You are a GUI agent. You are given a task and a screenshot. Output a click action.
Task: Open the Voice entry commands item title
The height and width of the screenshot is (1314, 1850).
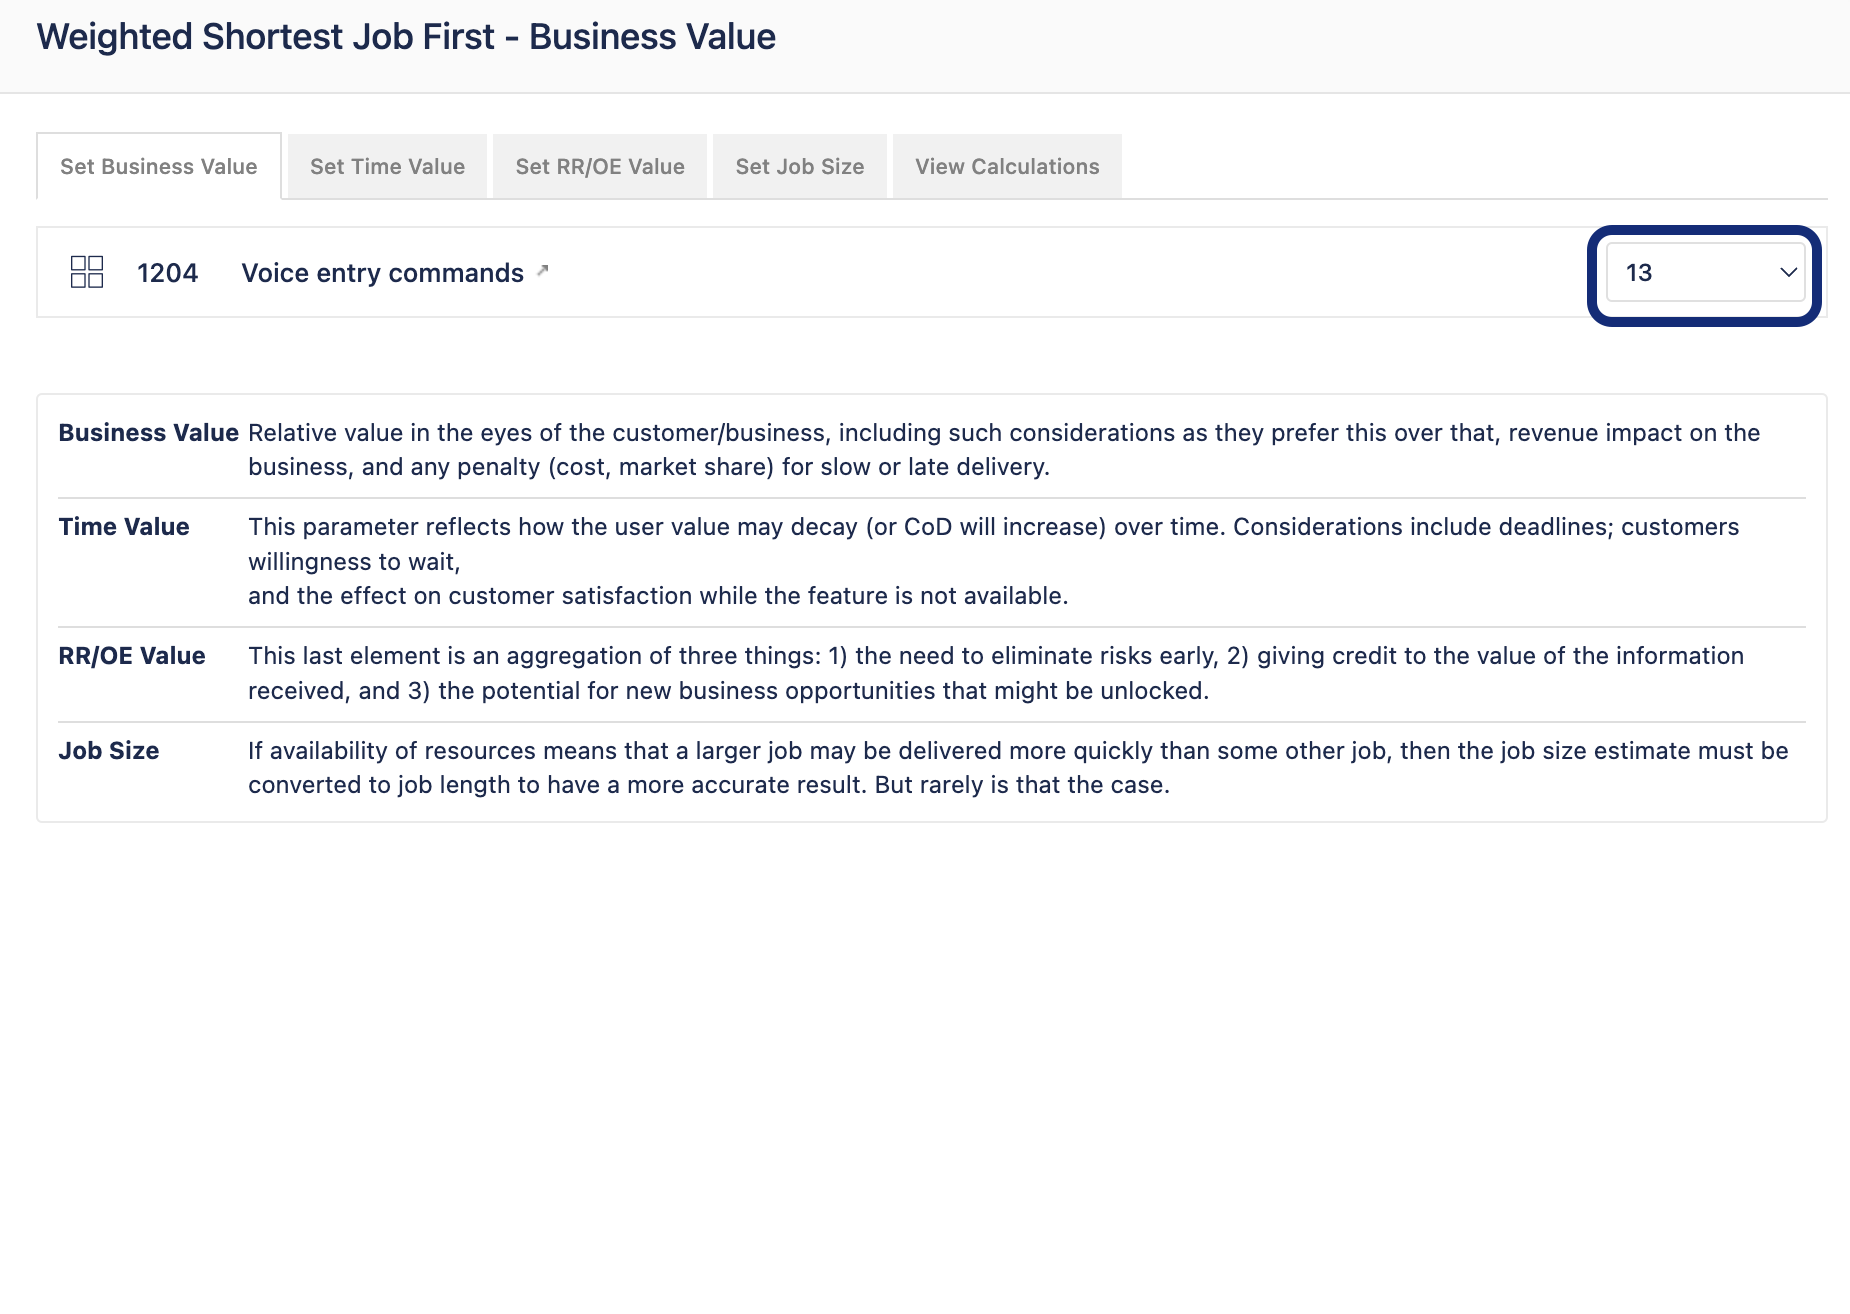pyautogui.click(x=383, y=273)
